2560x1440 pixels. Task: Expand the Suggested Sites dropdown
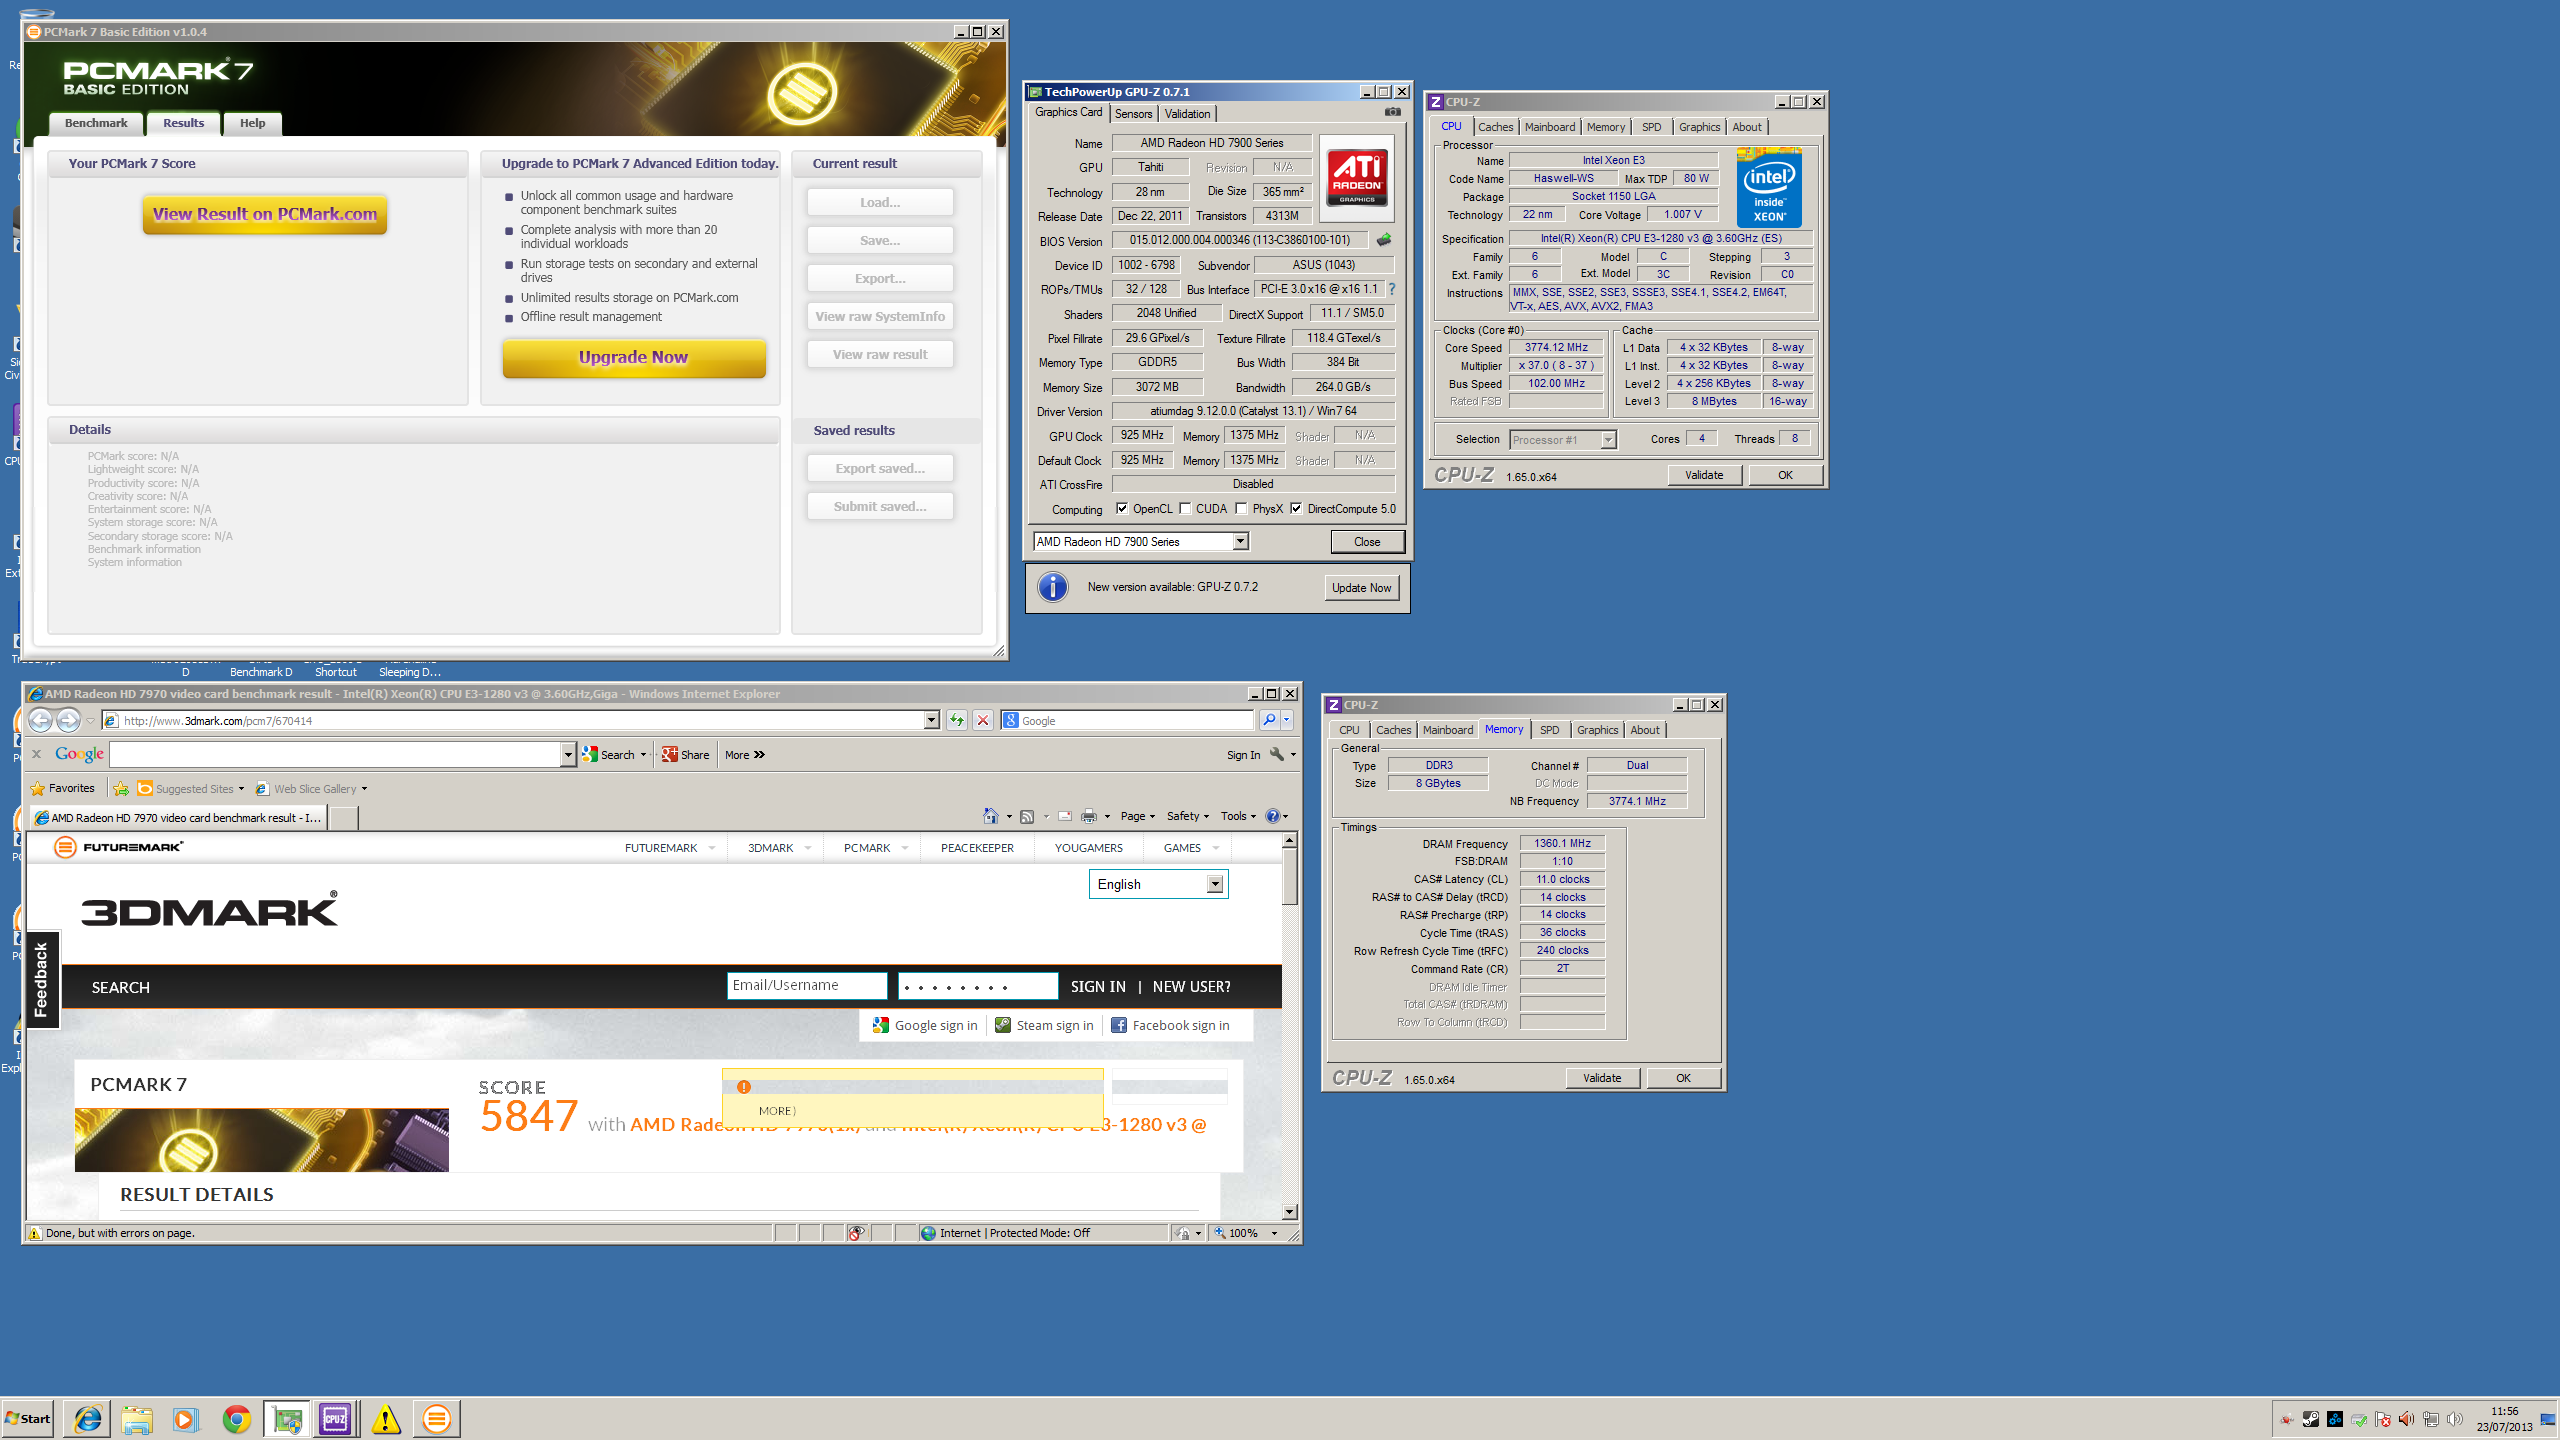click(241, 789)
